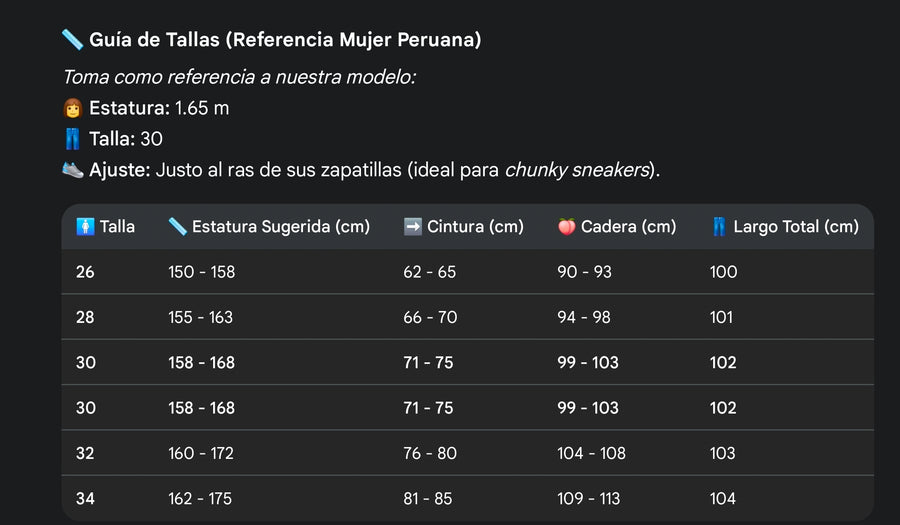Viewport: 900px width, 525px height.
Task: Click the peach icon in Cadera header
Action: [566, 227]
